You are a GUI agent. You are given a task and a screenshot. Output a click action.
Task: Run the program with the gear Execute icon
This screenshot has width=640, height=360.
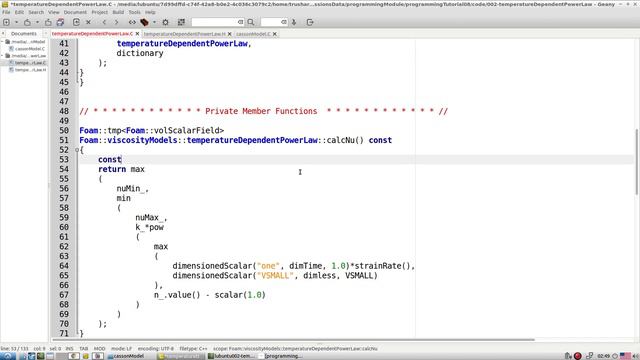pos(165,22)
